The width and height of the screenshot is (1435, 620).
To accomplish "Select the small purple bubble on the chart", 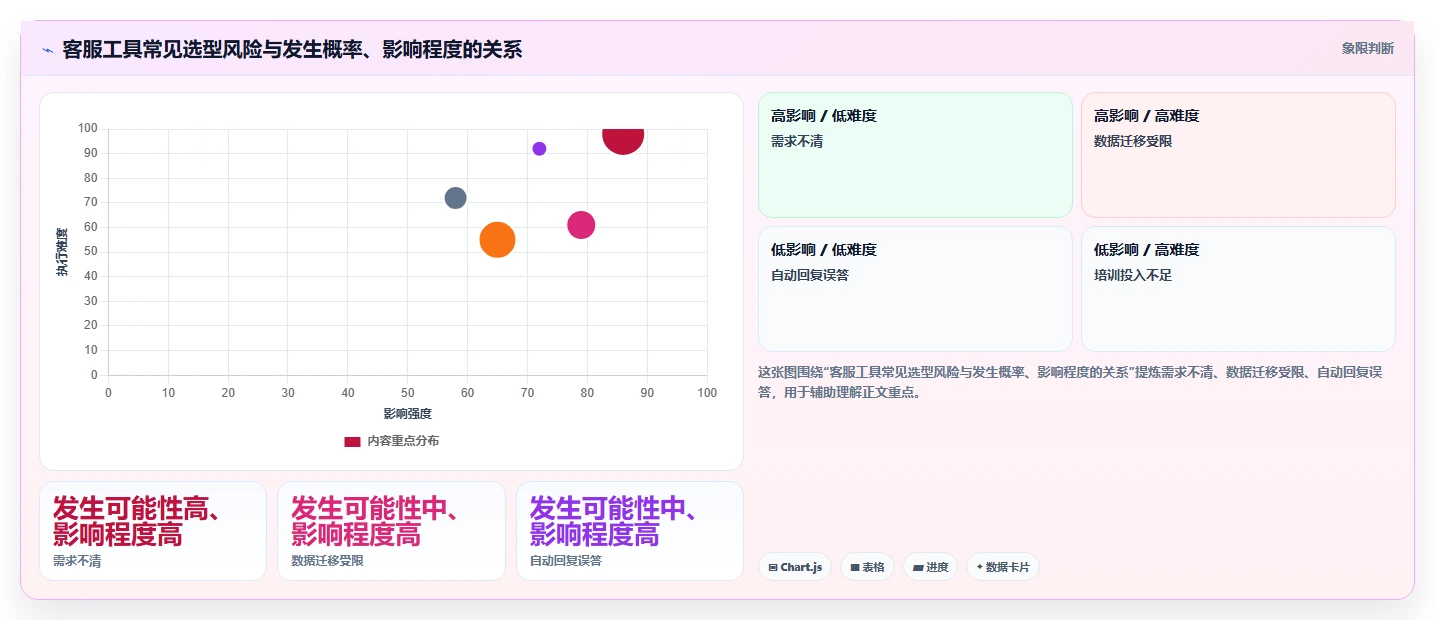I will pyautogui.click(x=539, y=149).
